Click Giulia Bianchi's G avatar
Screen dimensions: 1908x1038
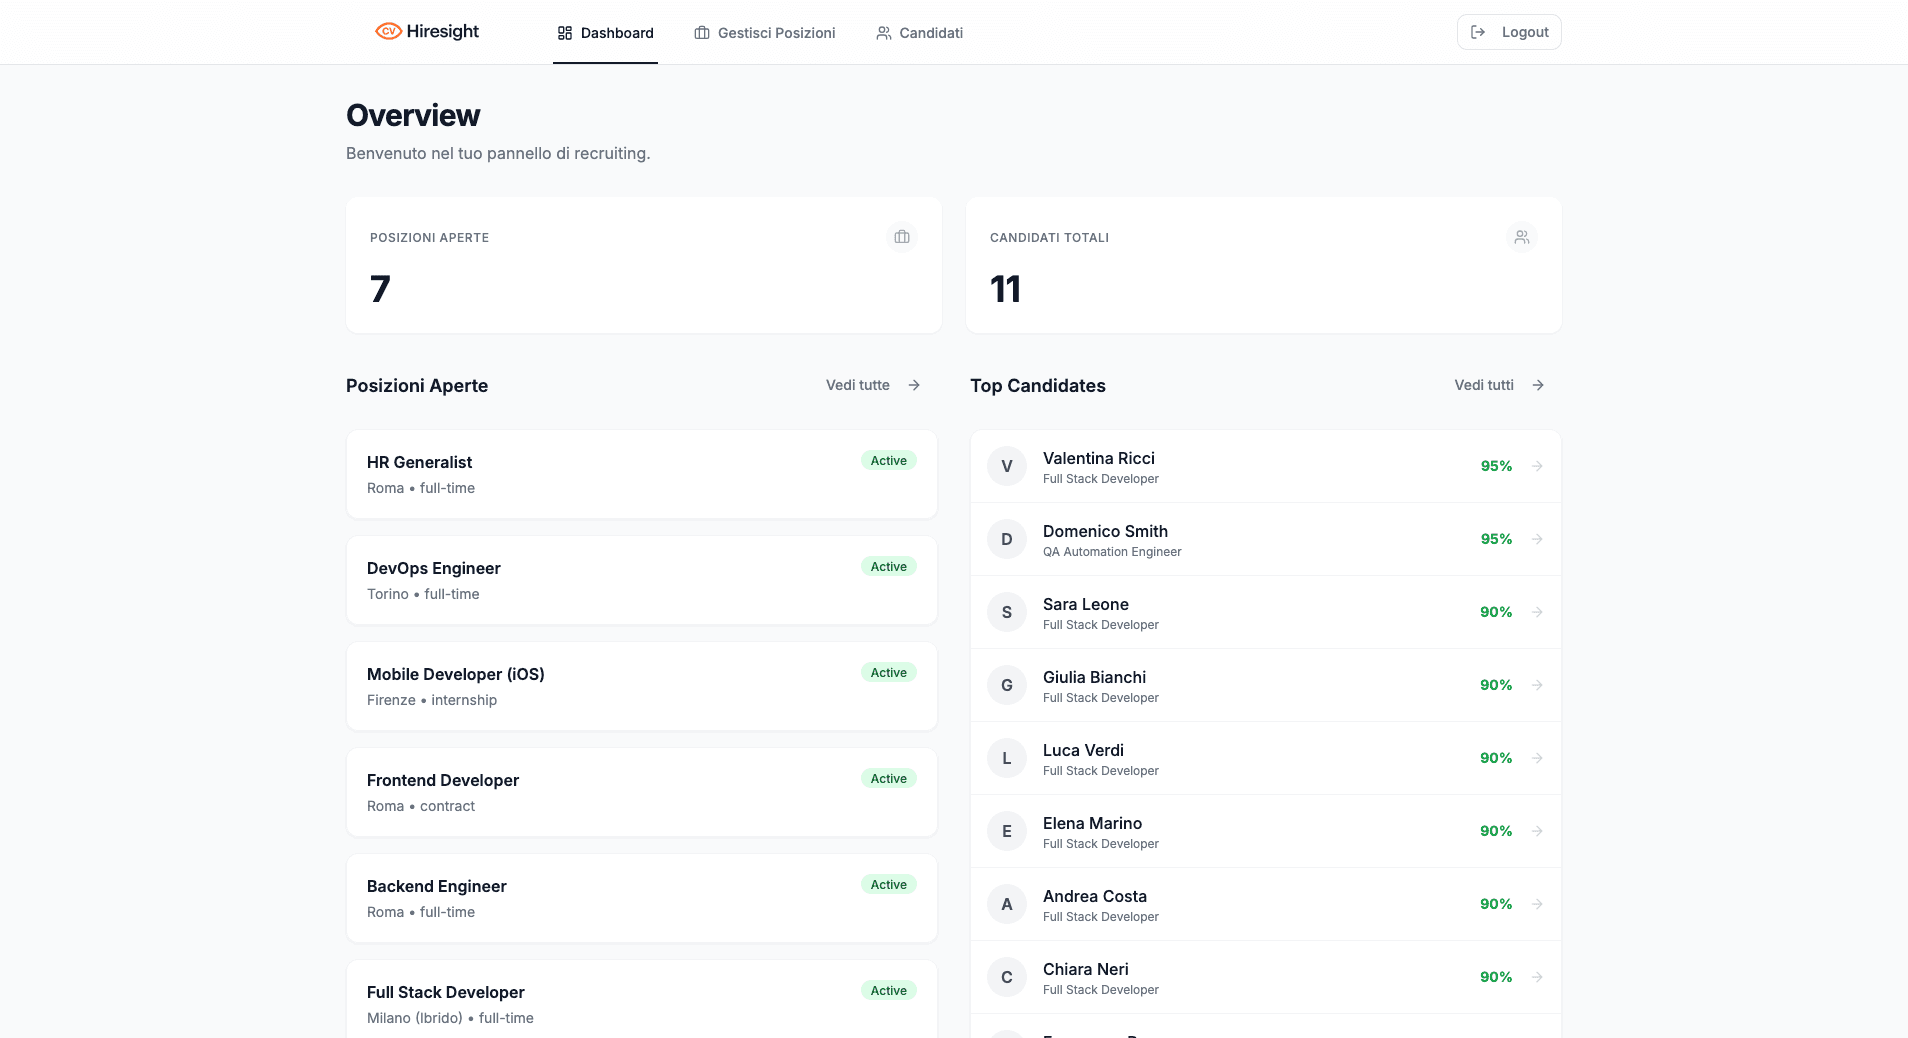tap(1007, 685)
